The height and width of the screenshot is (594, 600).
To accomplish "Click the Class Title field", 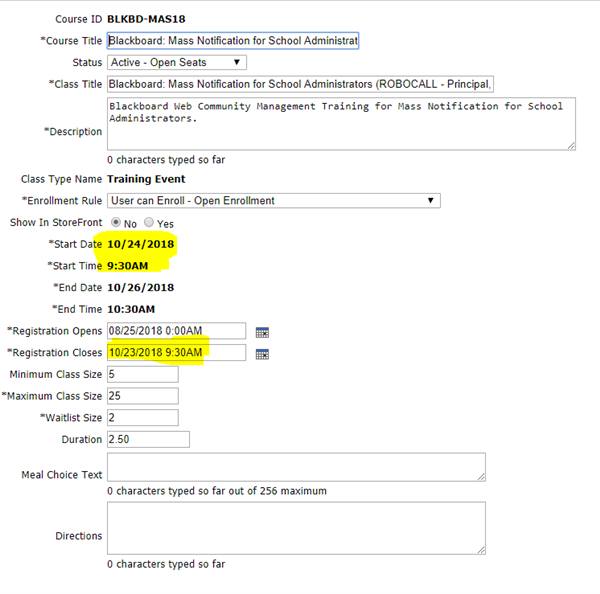I will [300, 84].
